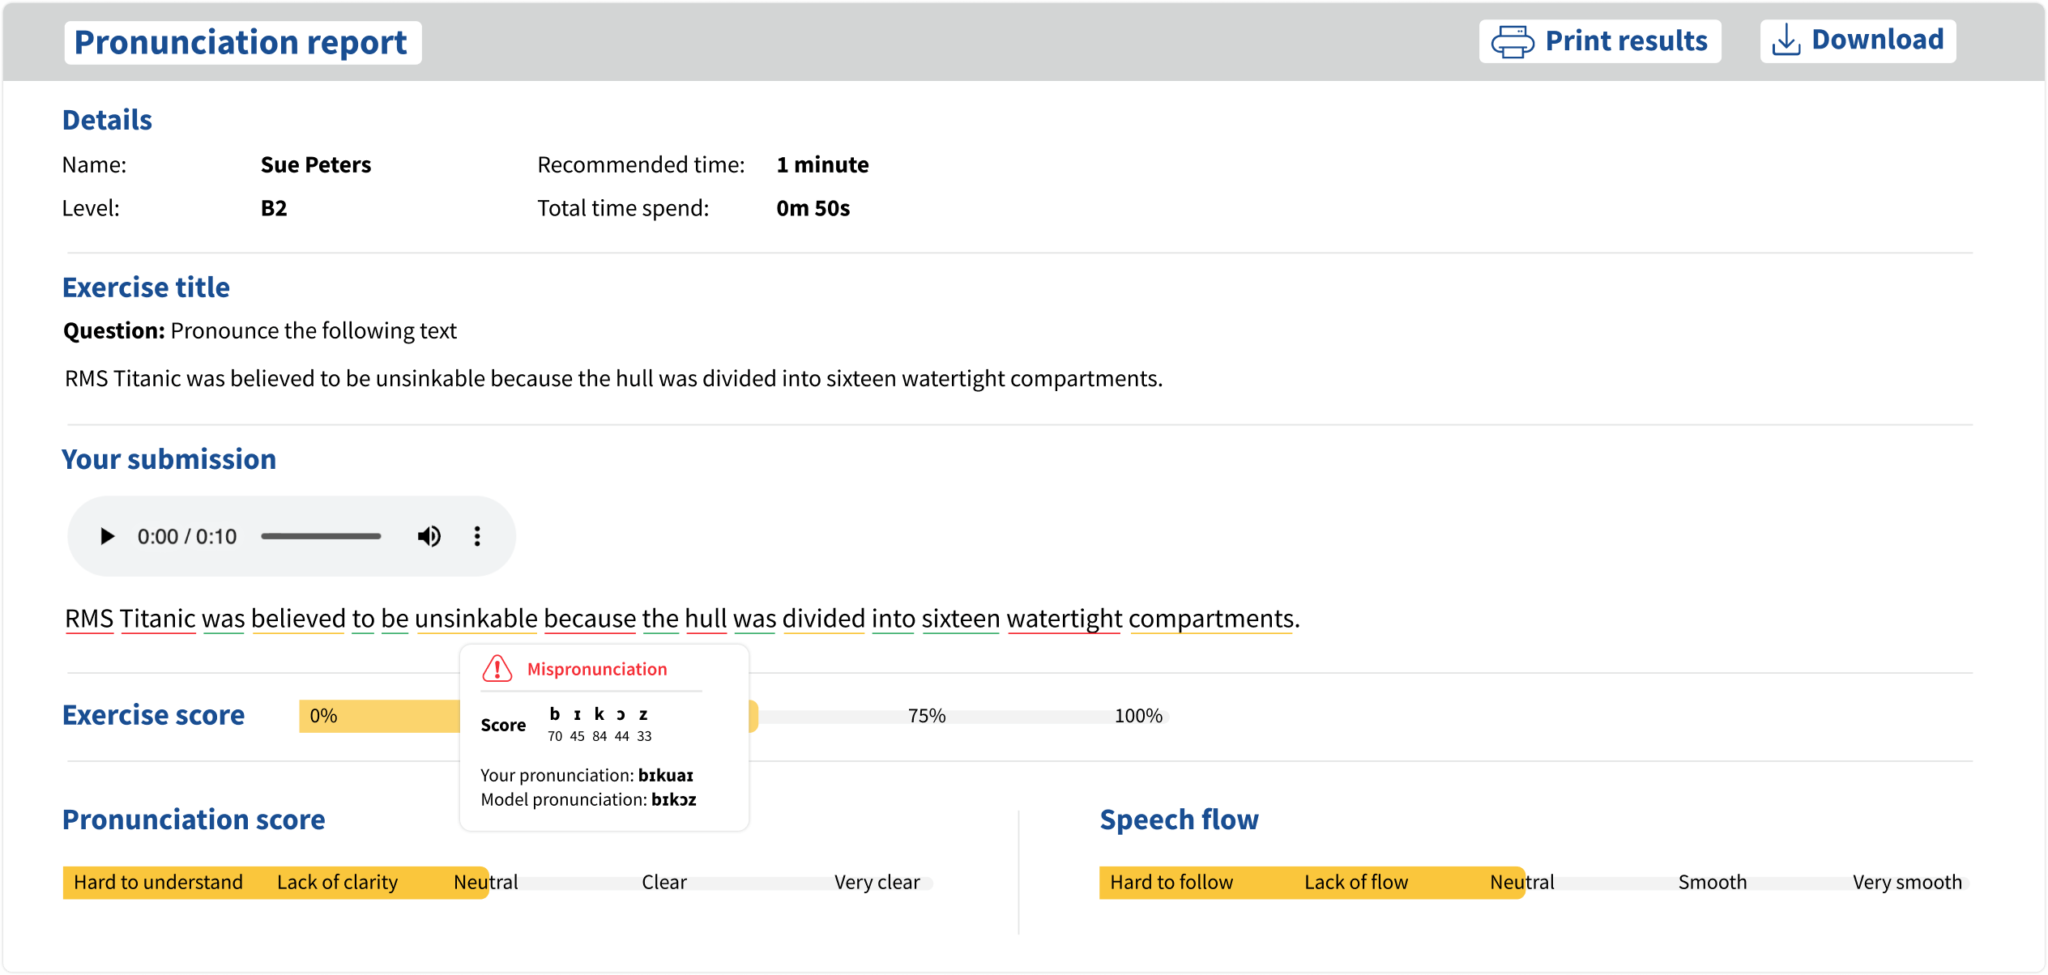This screenshot has width=2048, height=975.
Task: Click 'Very clear' on the Pronunciation score bar
Action: pos(877,883)
